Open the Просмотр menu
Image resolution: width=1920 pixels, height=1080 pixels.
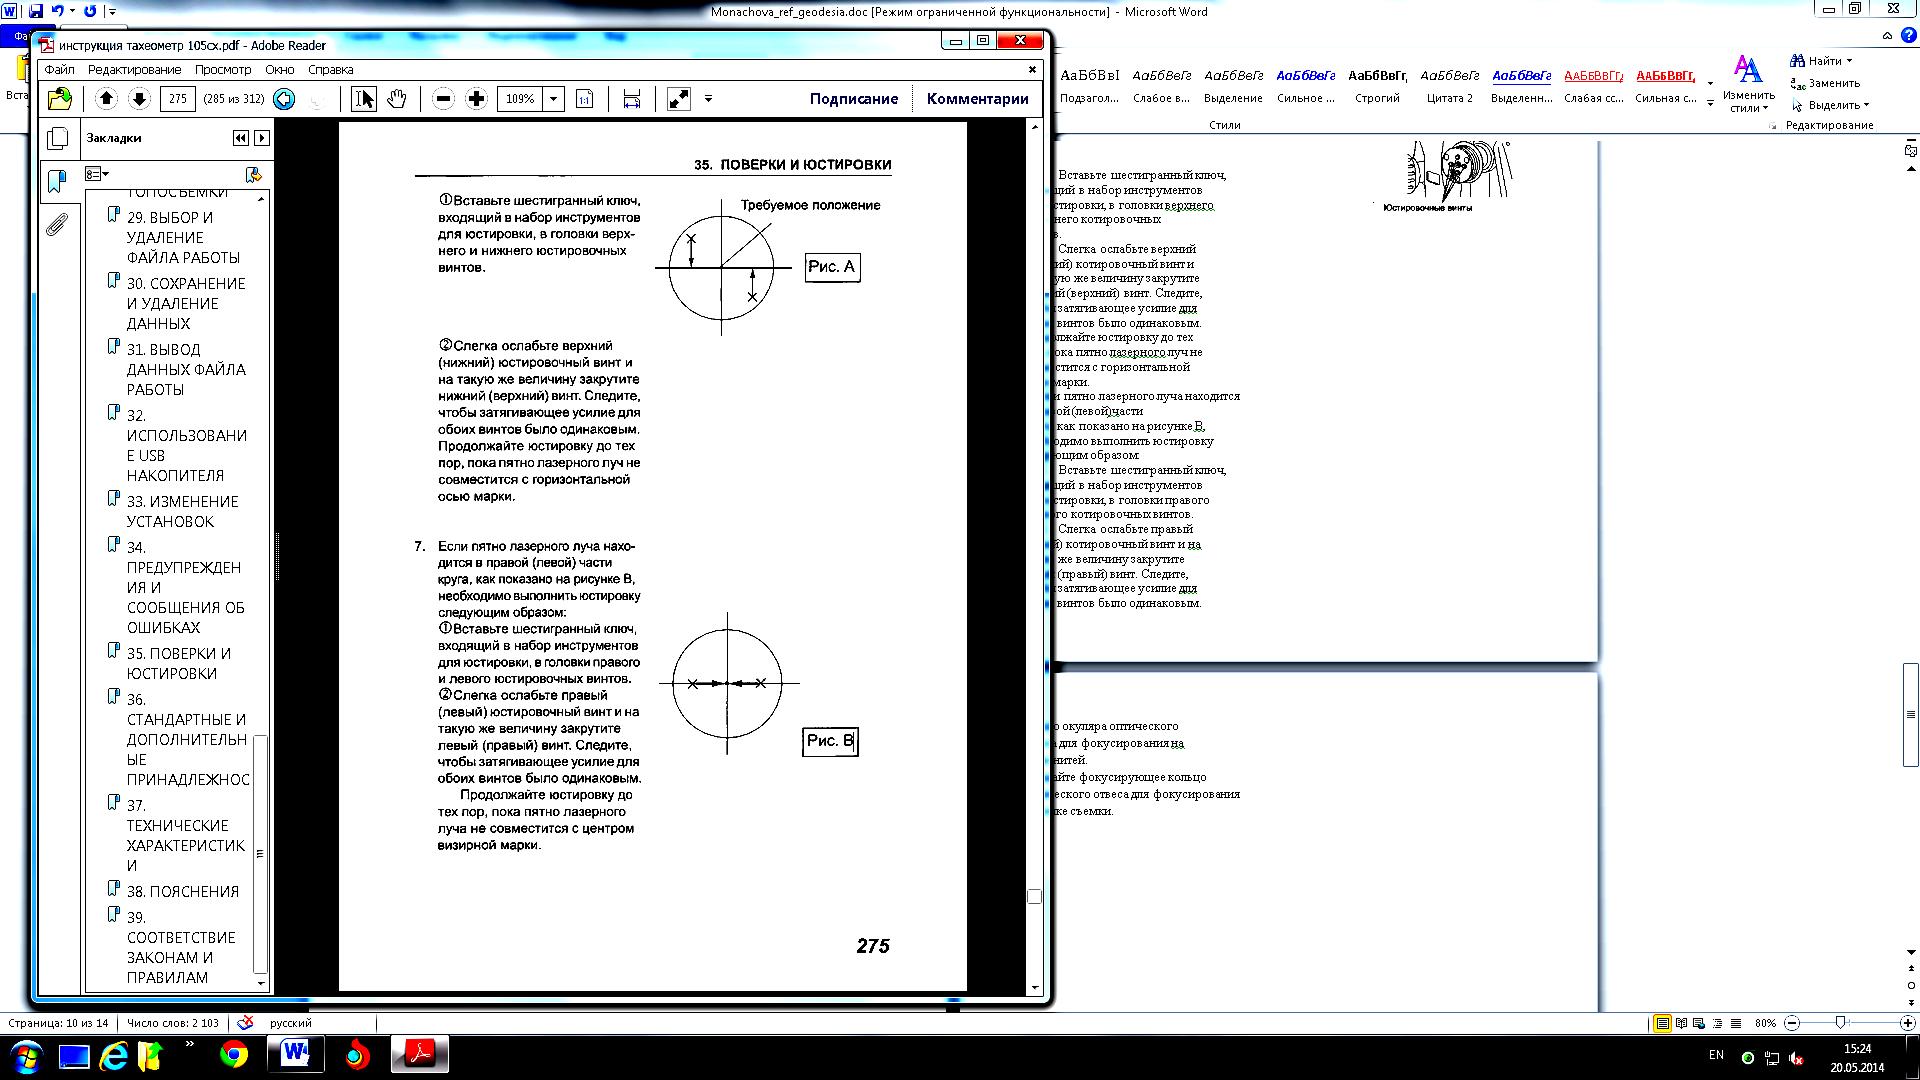click(223, 69)
